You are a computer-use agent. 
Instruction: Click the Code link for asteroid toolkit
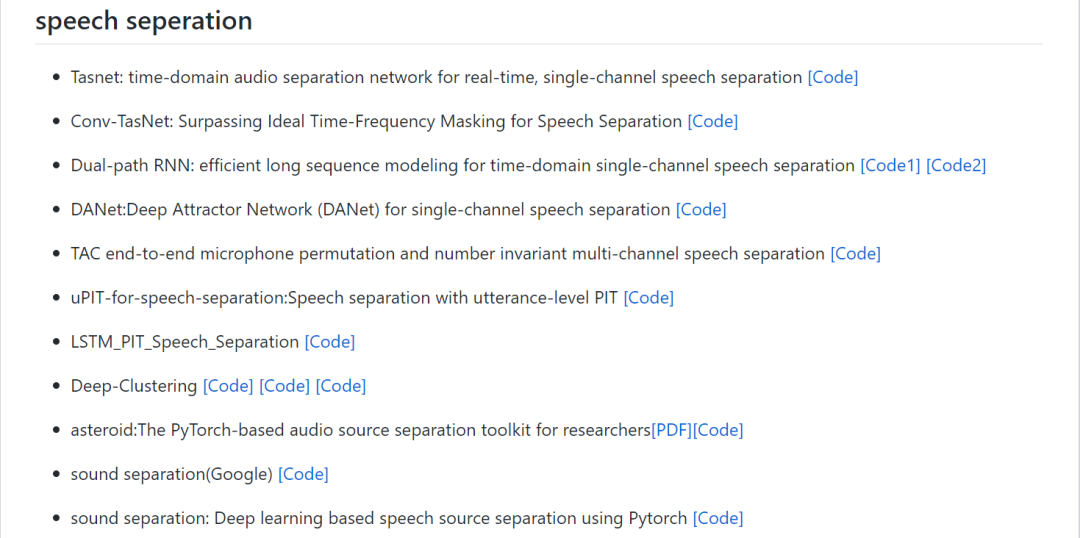pos(718,430)
